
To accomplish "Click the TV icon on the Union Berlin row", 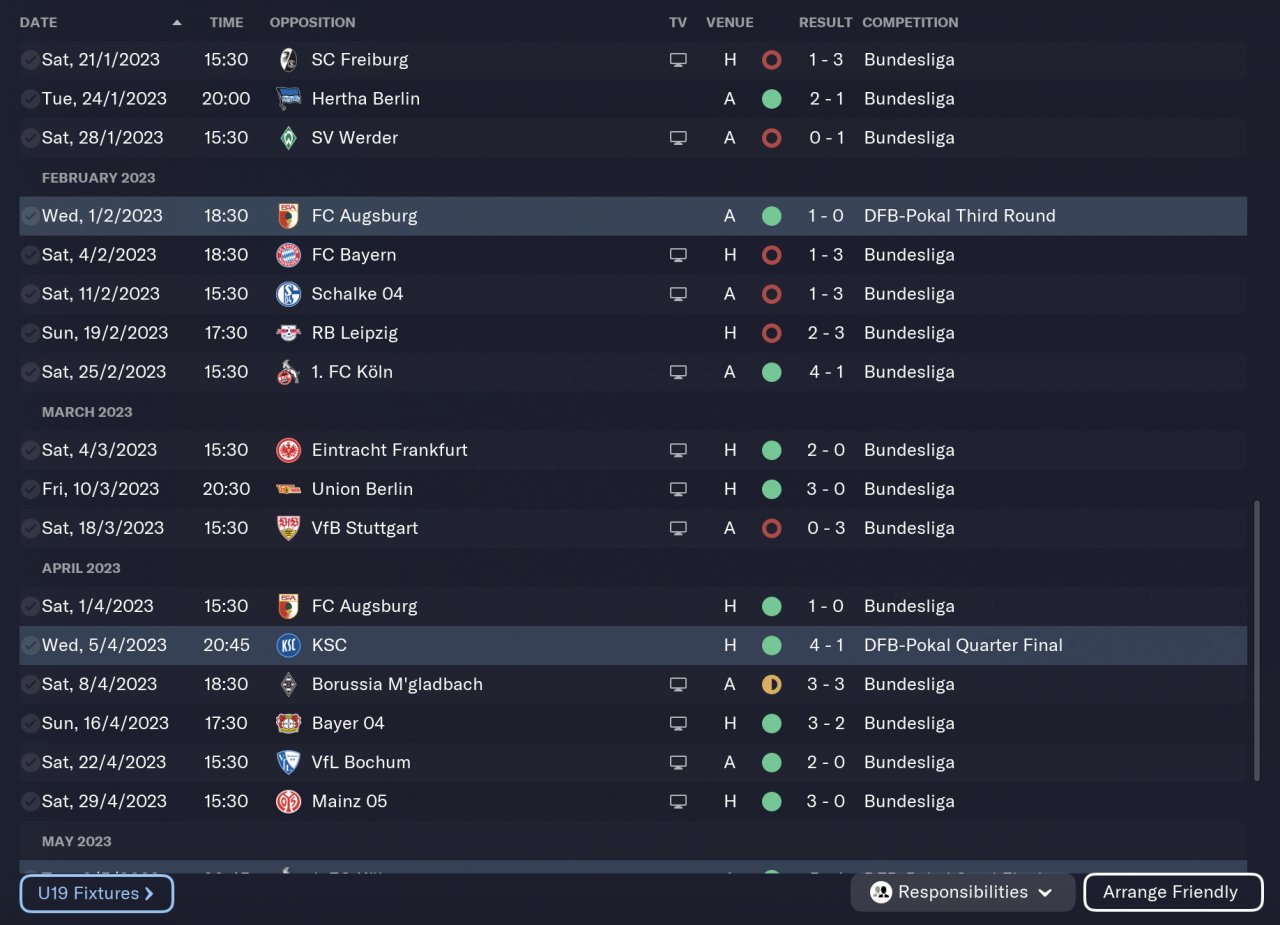I will coord(678,489).
